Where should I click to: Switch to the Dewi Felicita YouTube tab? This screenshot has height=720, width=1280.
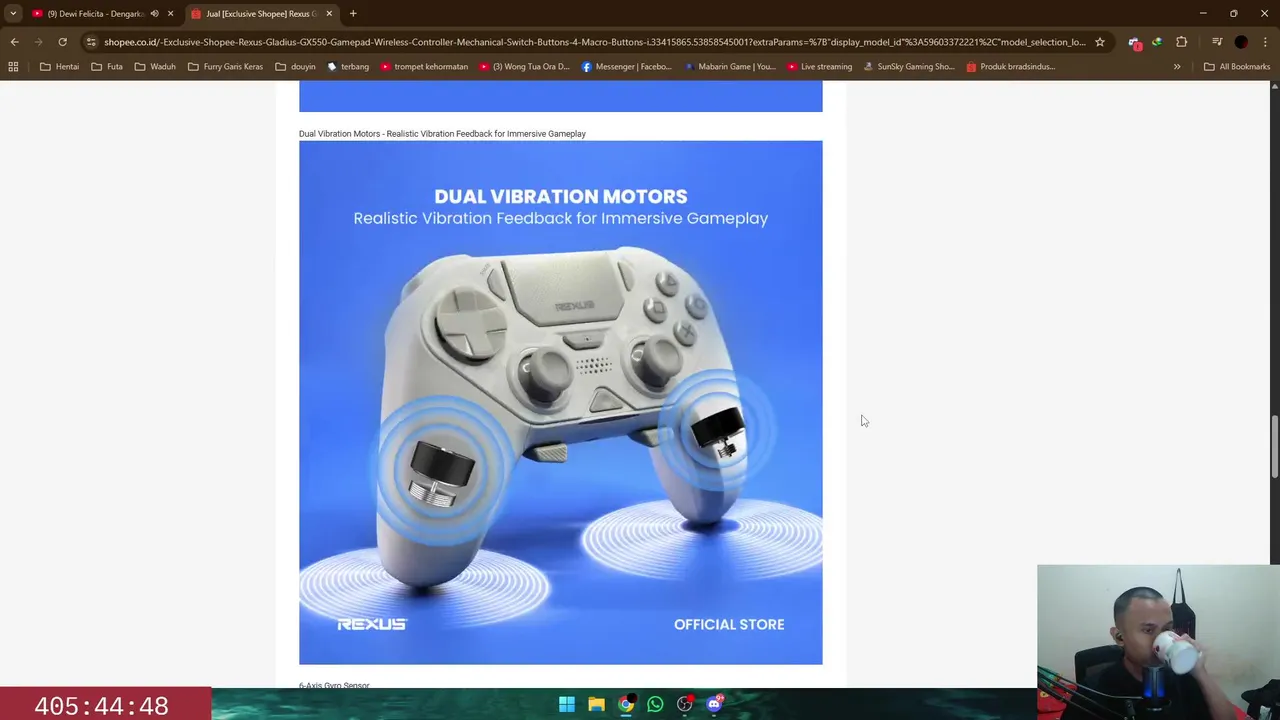tap(96, 14)
